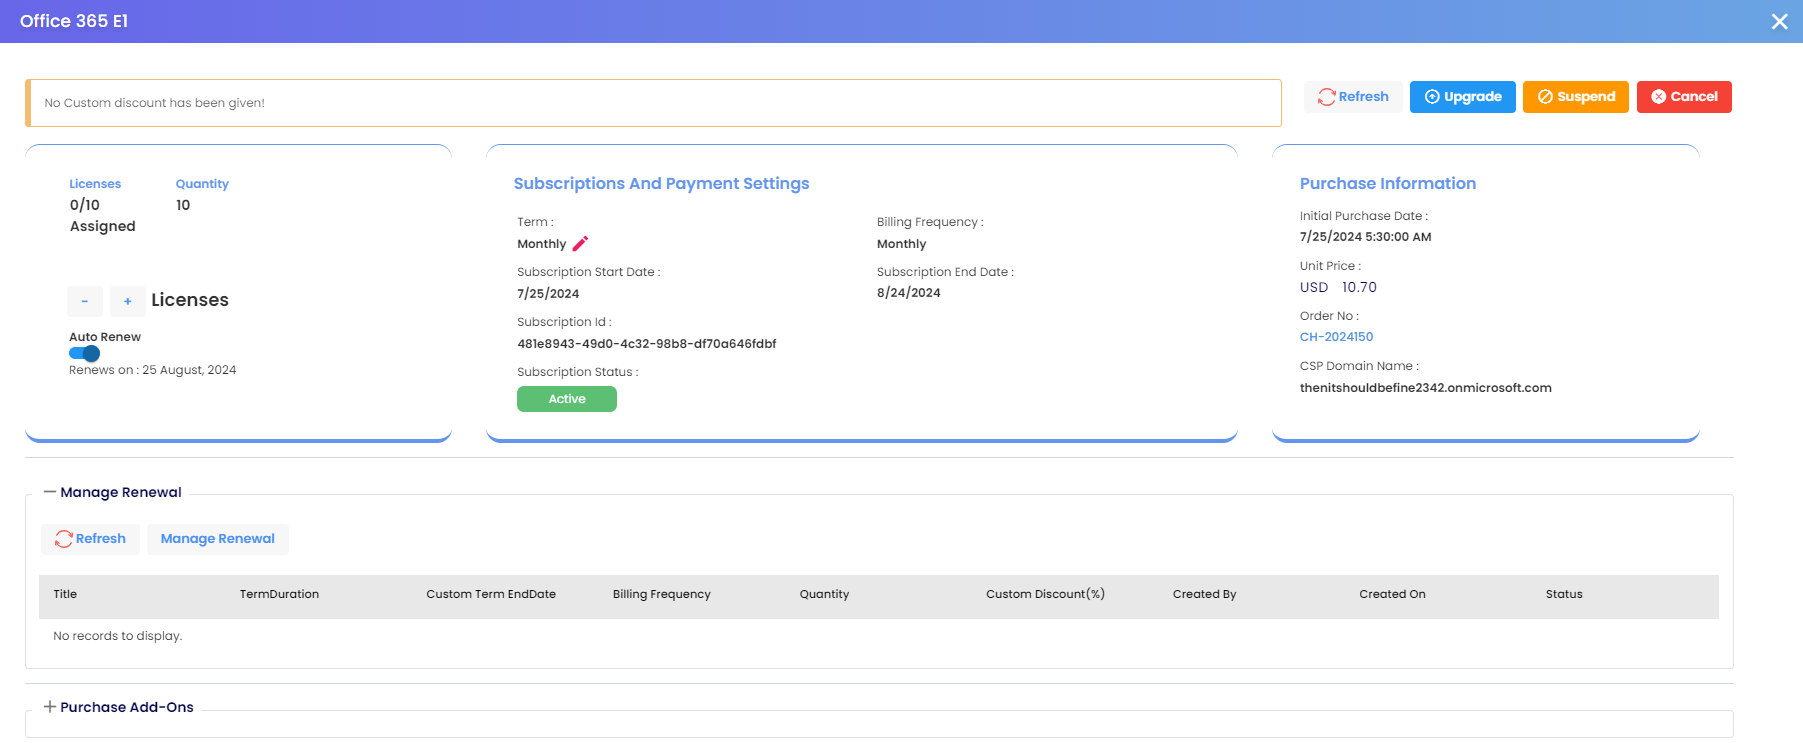Screen dimensions: 1803x743
Task: Click the red Cancel button
Action: click(x=1684, y=97)
